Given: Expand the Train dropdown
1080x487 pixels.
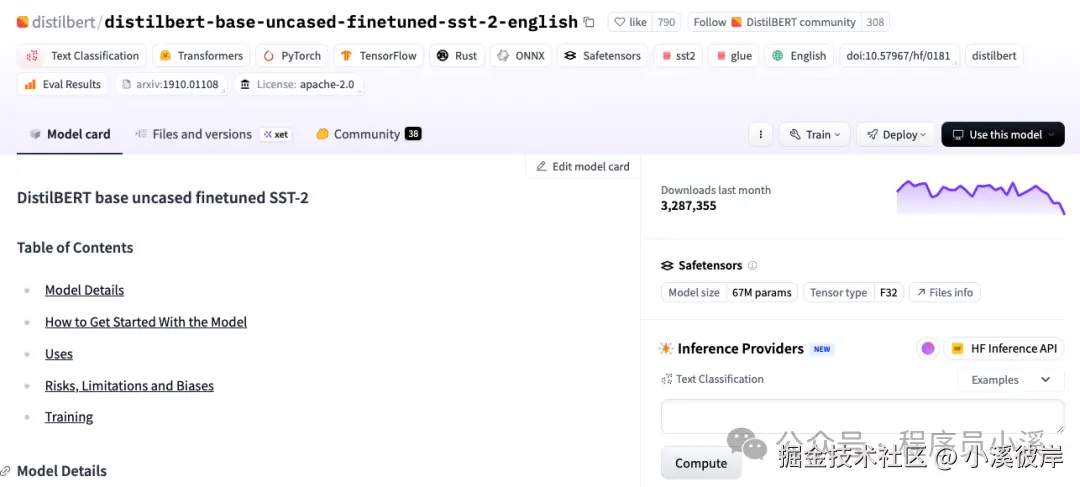Looking at the screenshot, I should pos(815,134).
